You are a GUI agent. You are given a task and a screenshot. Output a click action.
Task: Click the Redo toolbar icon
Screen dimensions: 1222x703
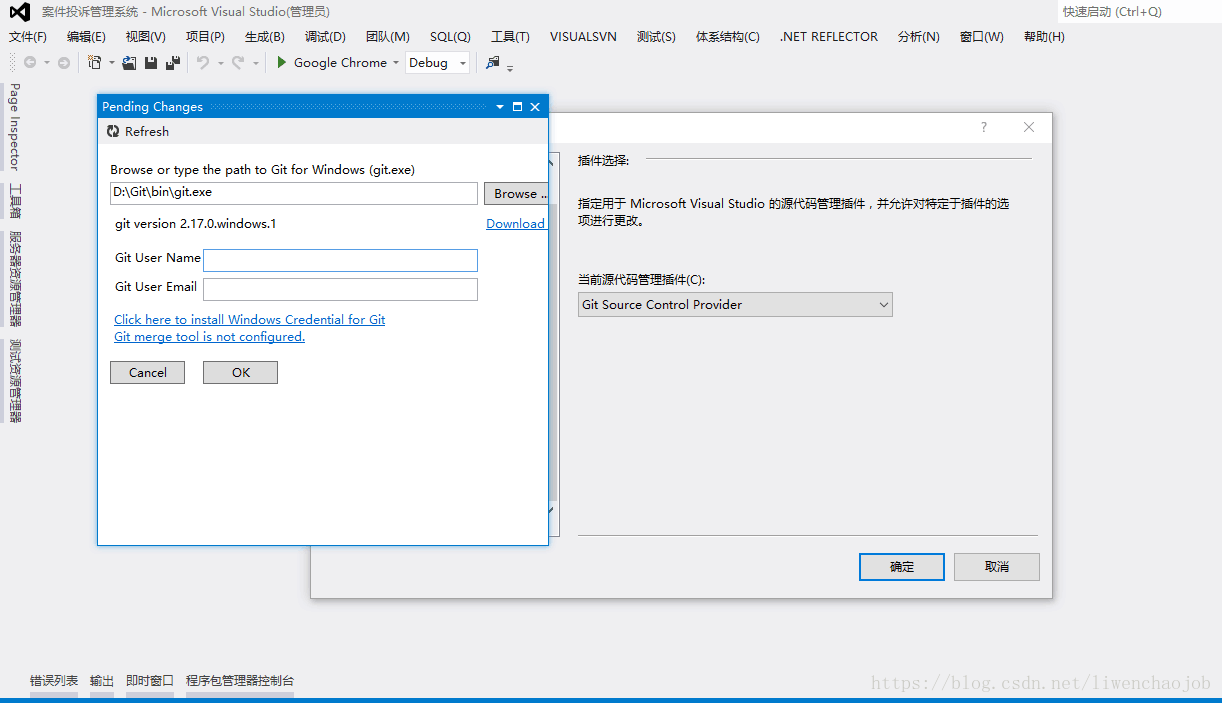pyautogui.click(x=238, y=63)
